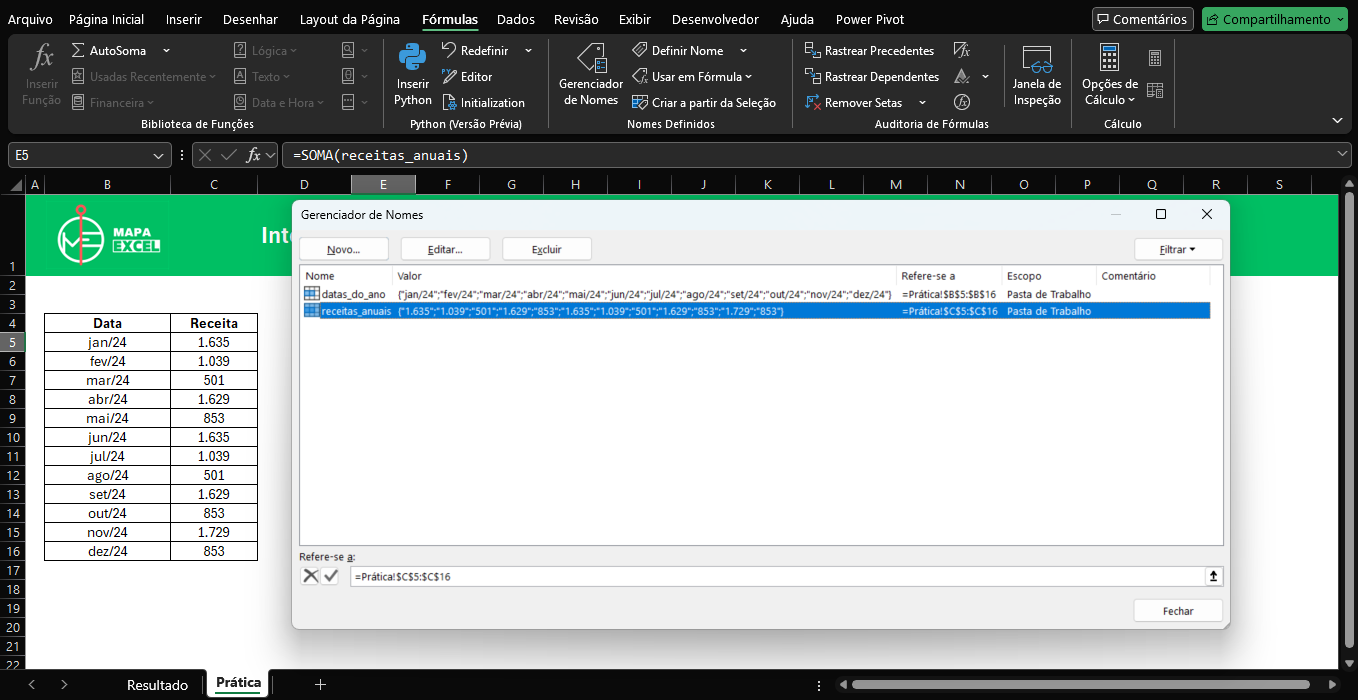Image resolution: width=1358 pixels, height=700 pixels.
Task: Open the Data e Hora functions
Action: click(278, 102)
